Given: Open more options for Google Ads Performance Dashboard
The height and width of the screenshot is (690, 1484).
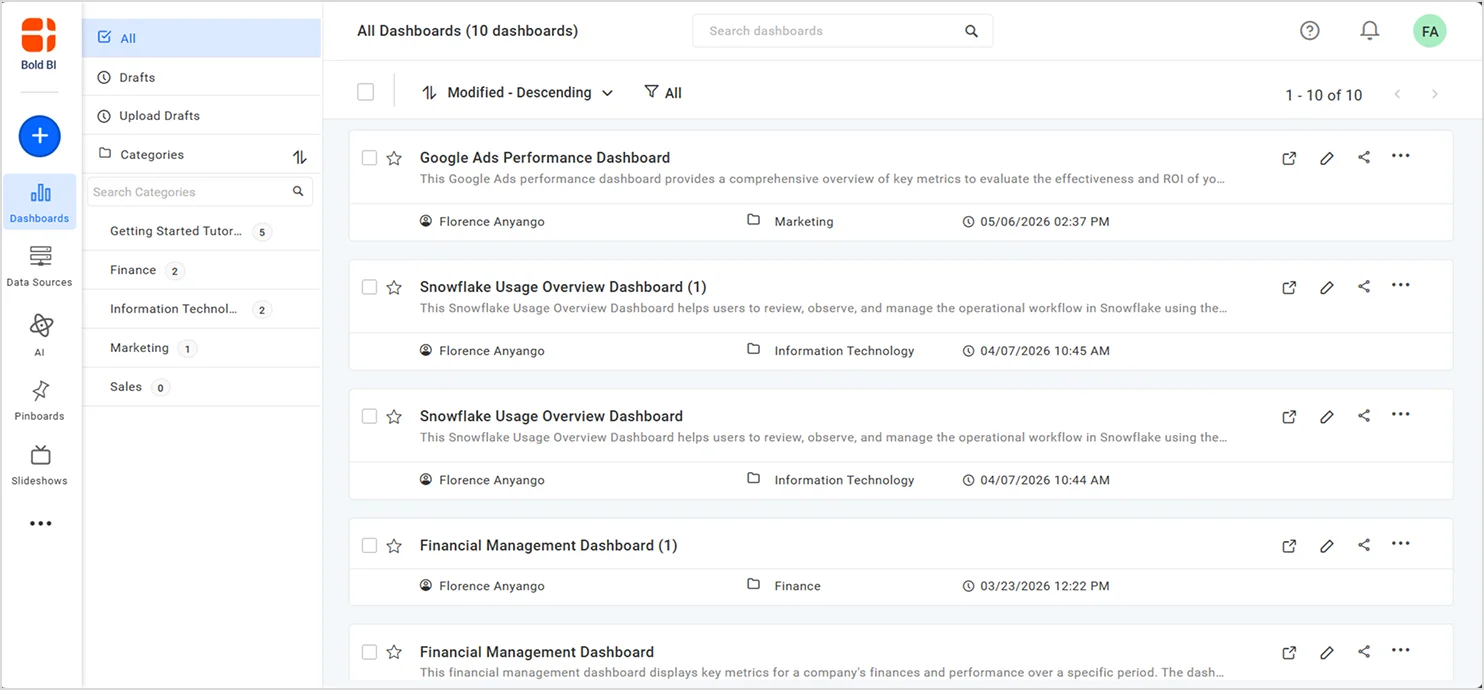Looking at the screenshot, I should 1400,156.
